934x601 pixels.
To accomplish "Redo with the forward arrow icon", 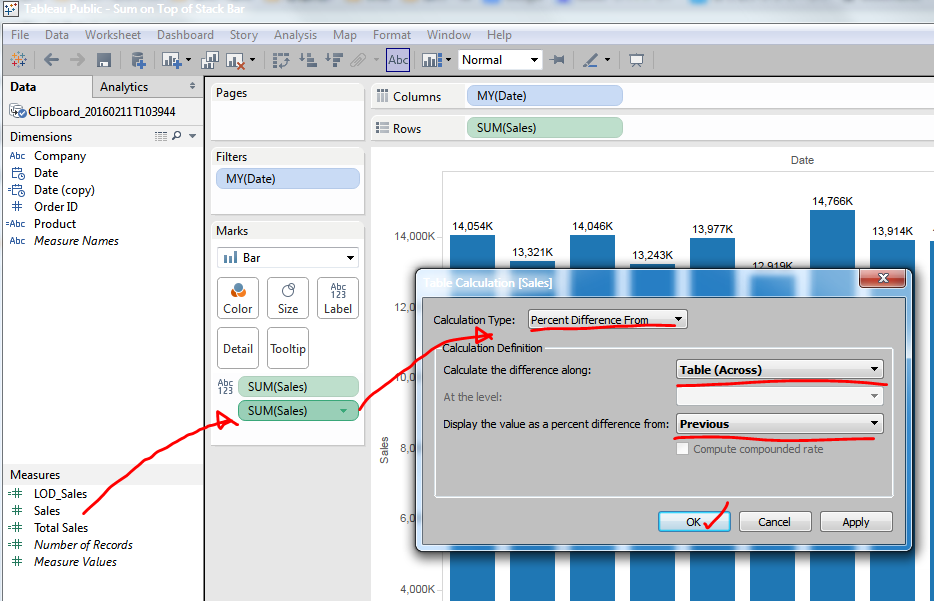I will (77, 60).
